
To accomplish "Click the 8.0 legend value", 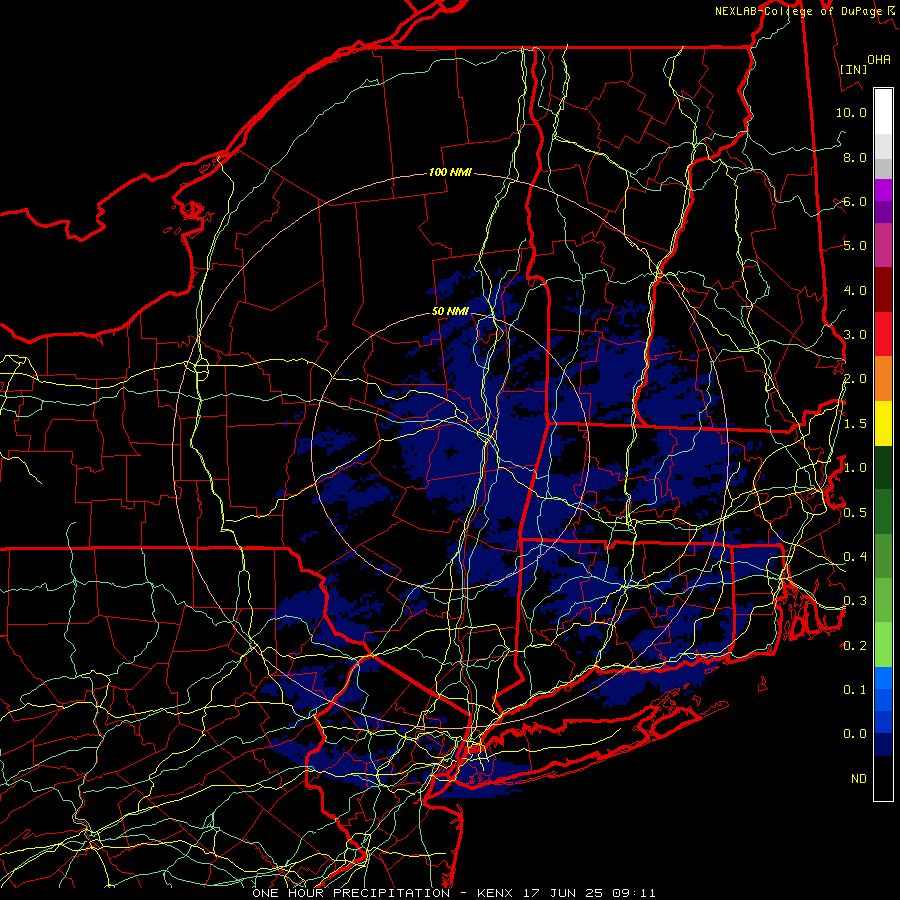I will point(855,157).
